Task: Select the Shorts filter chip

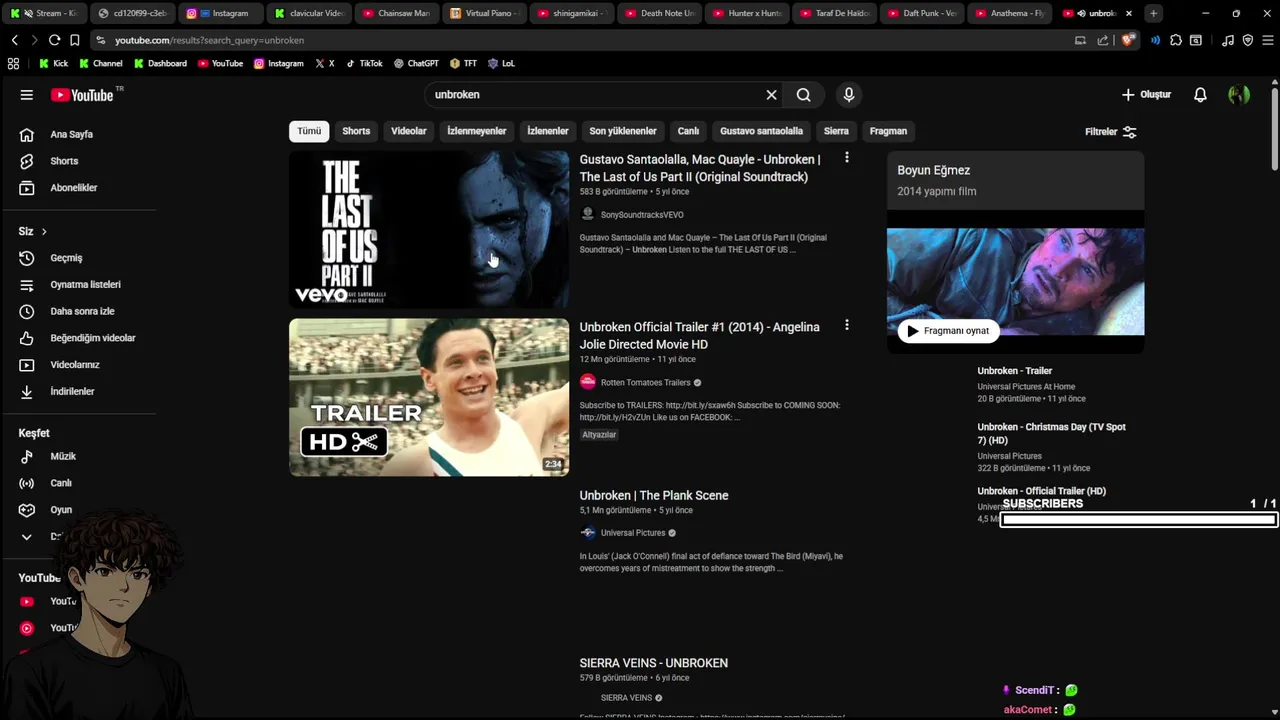Action: point(356,131)
